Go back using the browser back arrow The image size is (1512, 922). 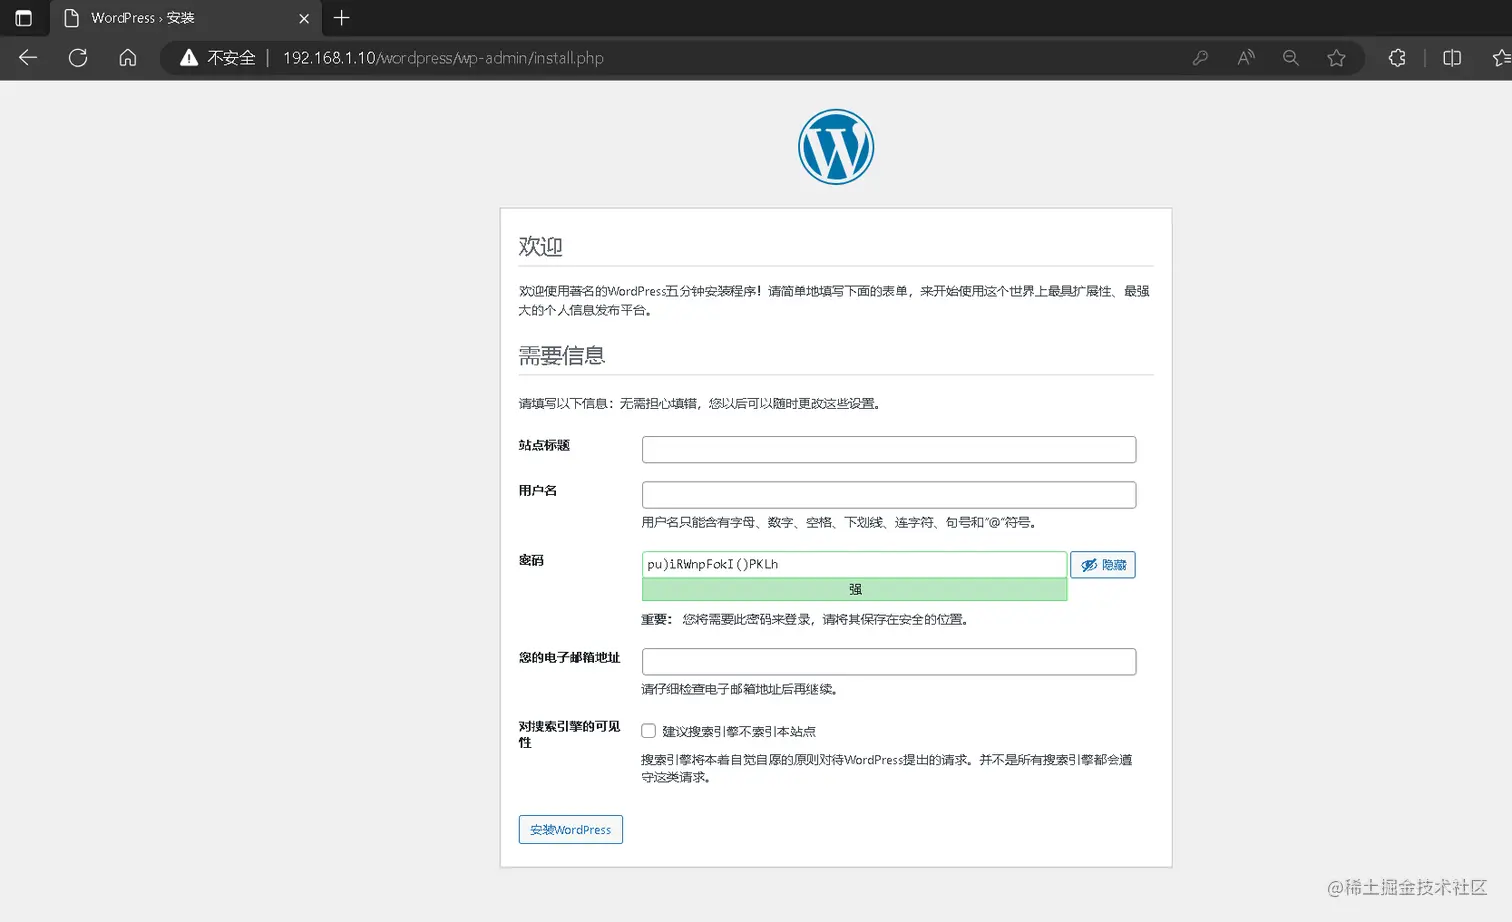click(28, 58)
